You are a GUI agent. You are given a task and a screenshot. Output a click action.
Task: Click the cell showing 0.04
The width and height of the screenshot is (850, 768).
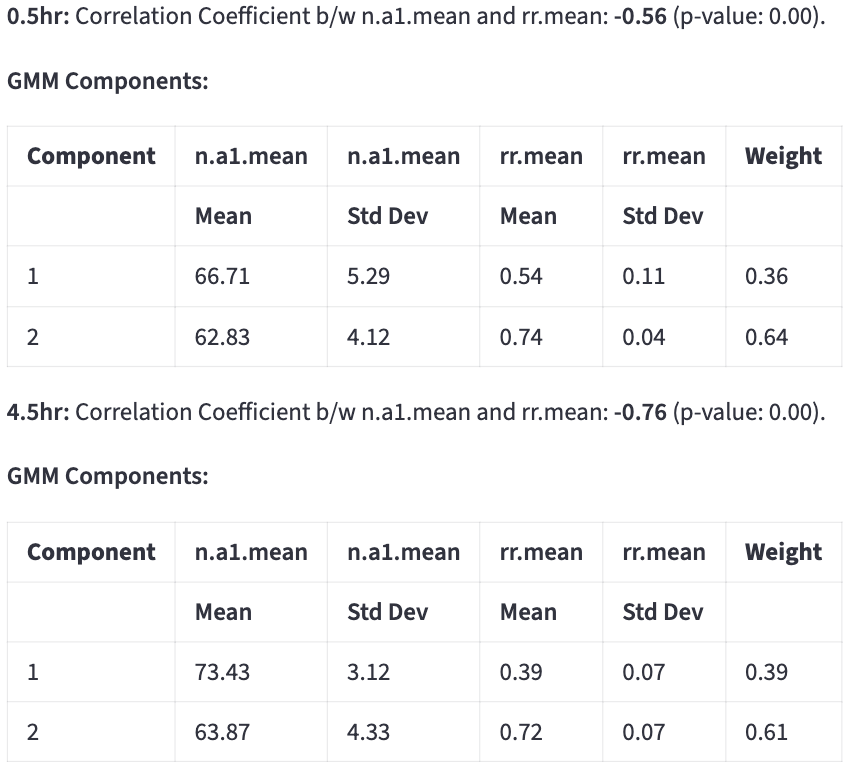click(x=643, y=337)
